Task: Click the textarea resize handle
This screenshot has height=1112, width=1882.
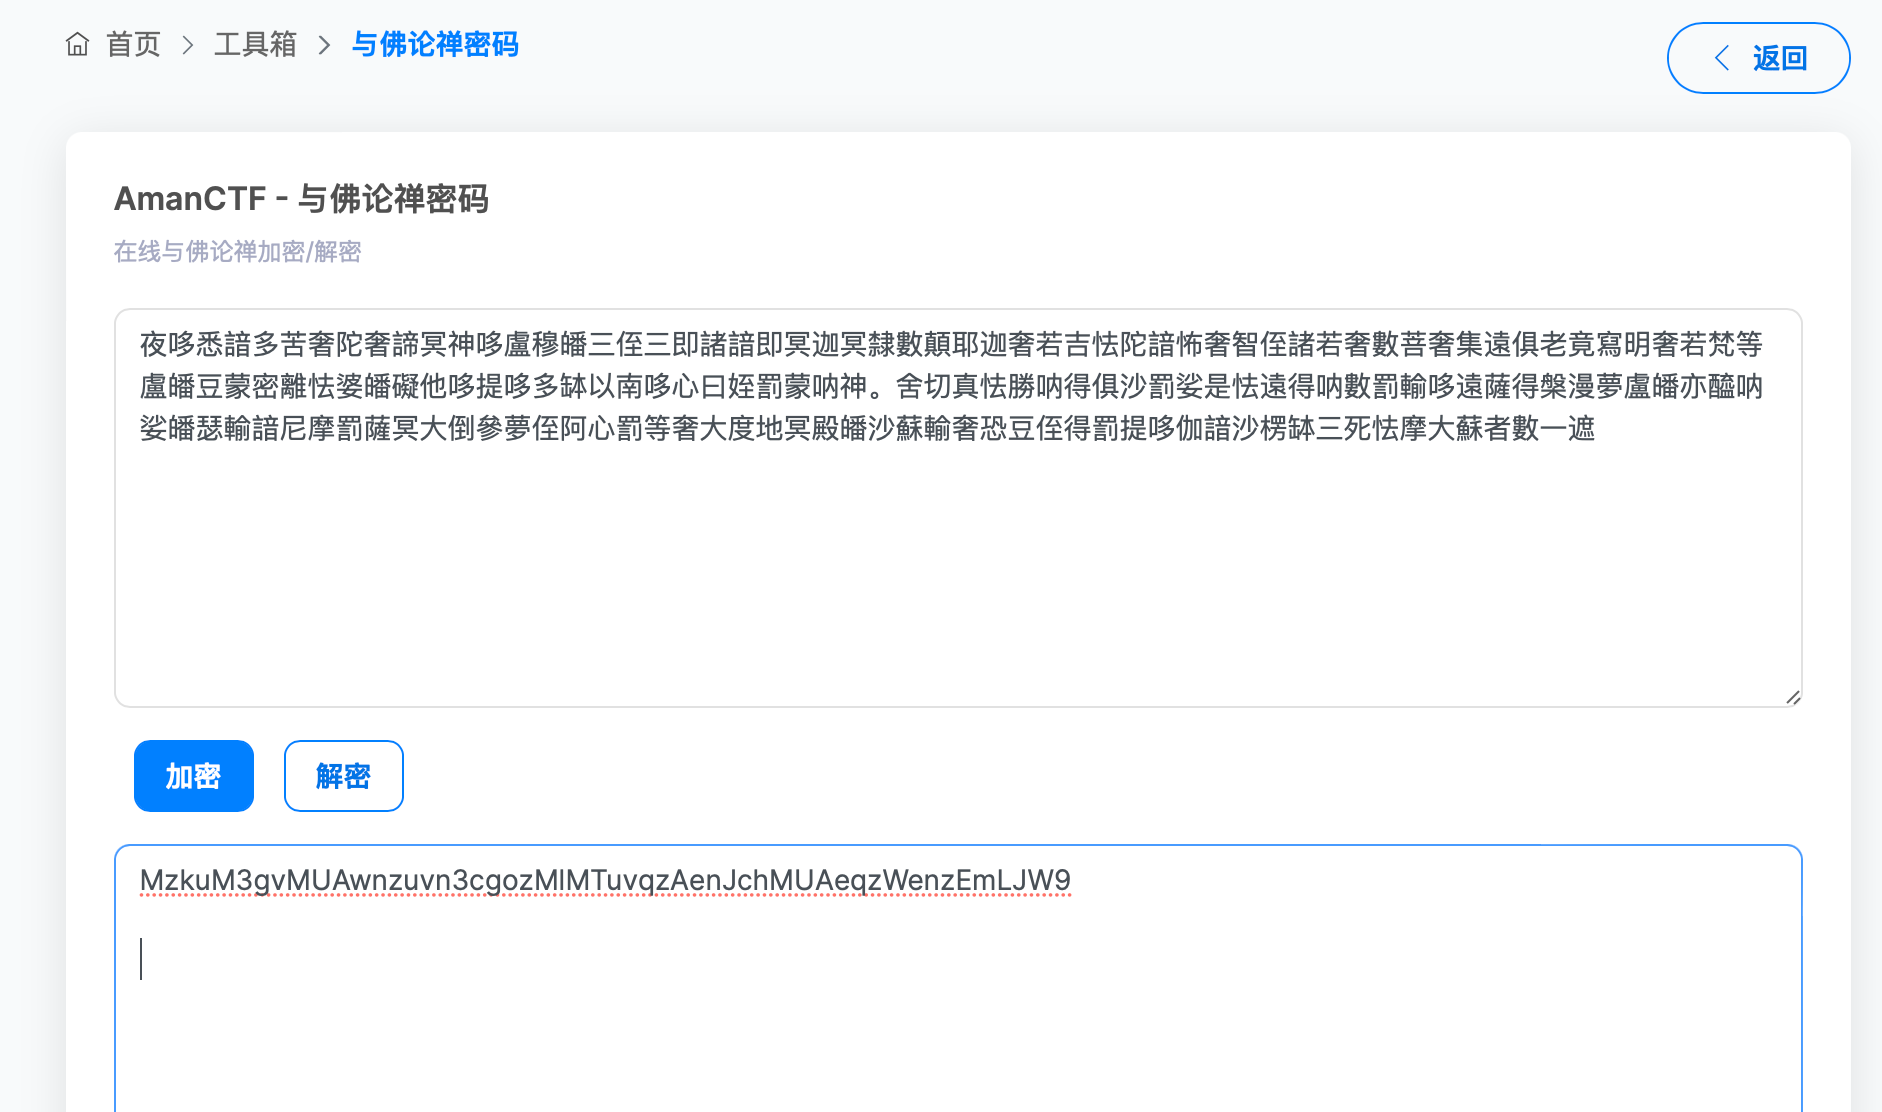Action: click(1793, 697)
